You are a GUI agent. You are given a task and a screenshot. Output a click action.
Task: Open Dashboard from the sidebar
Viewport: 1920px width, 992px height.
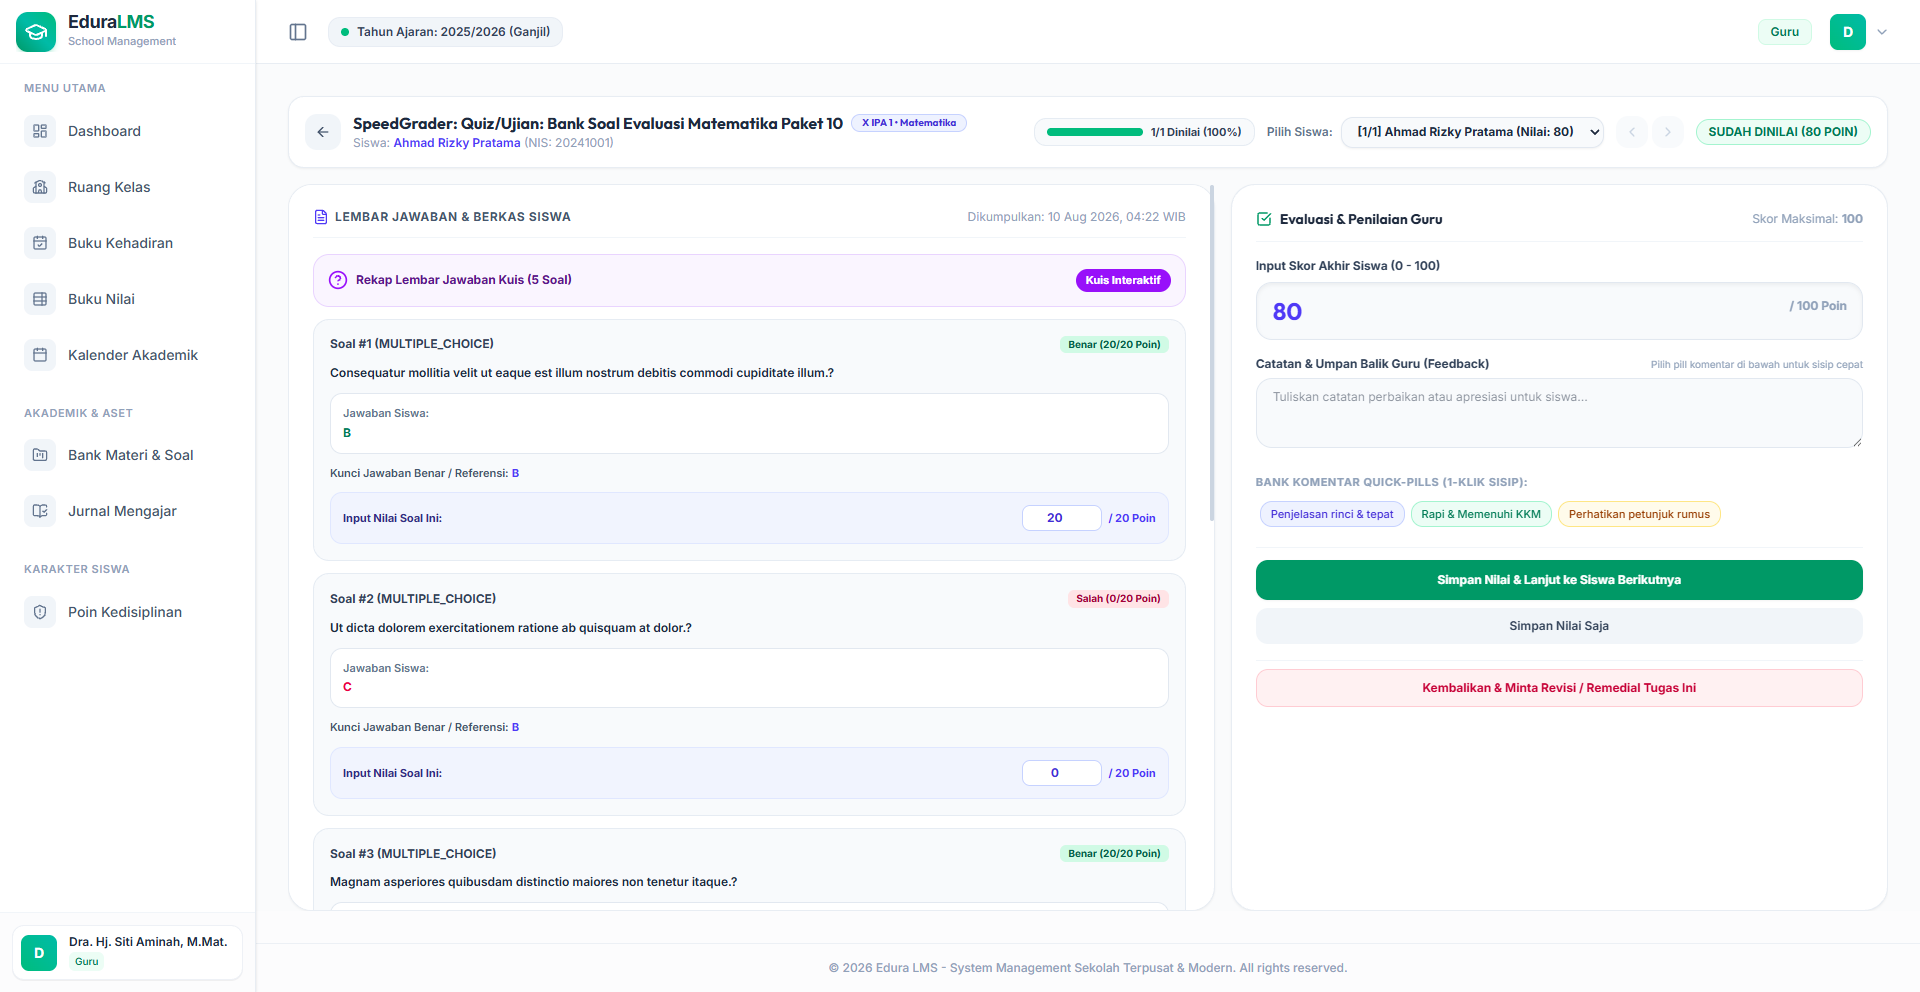pos(128,131)
